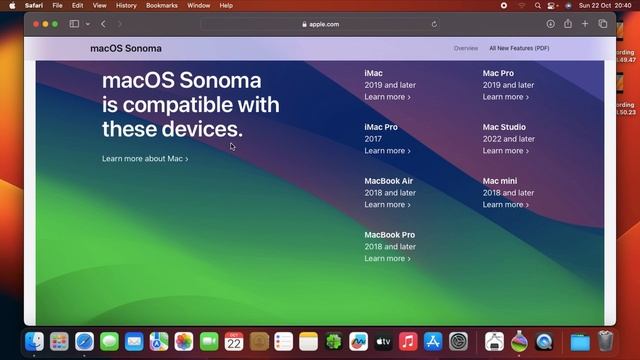This screenshot has height=360, width=640.
Task: Open the Trash from the Dock
Action: coord(605,341)
